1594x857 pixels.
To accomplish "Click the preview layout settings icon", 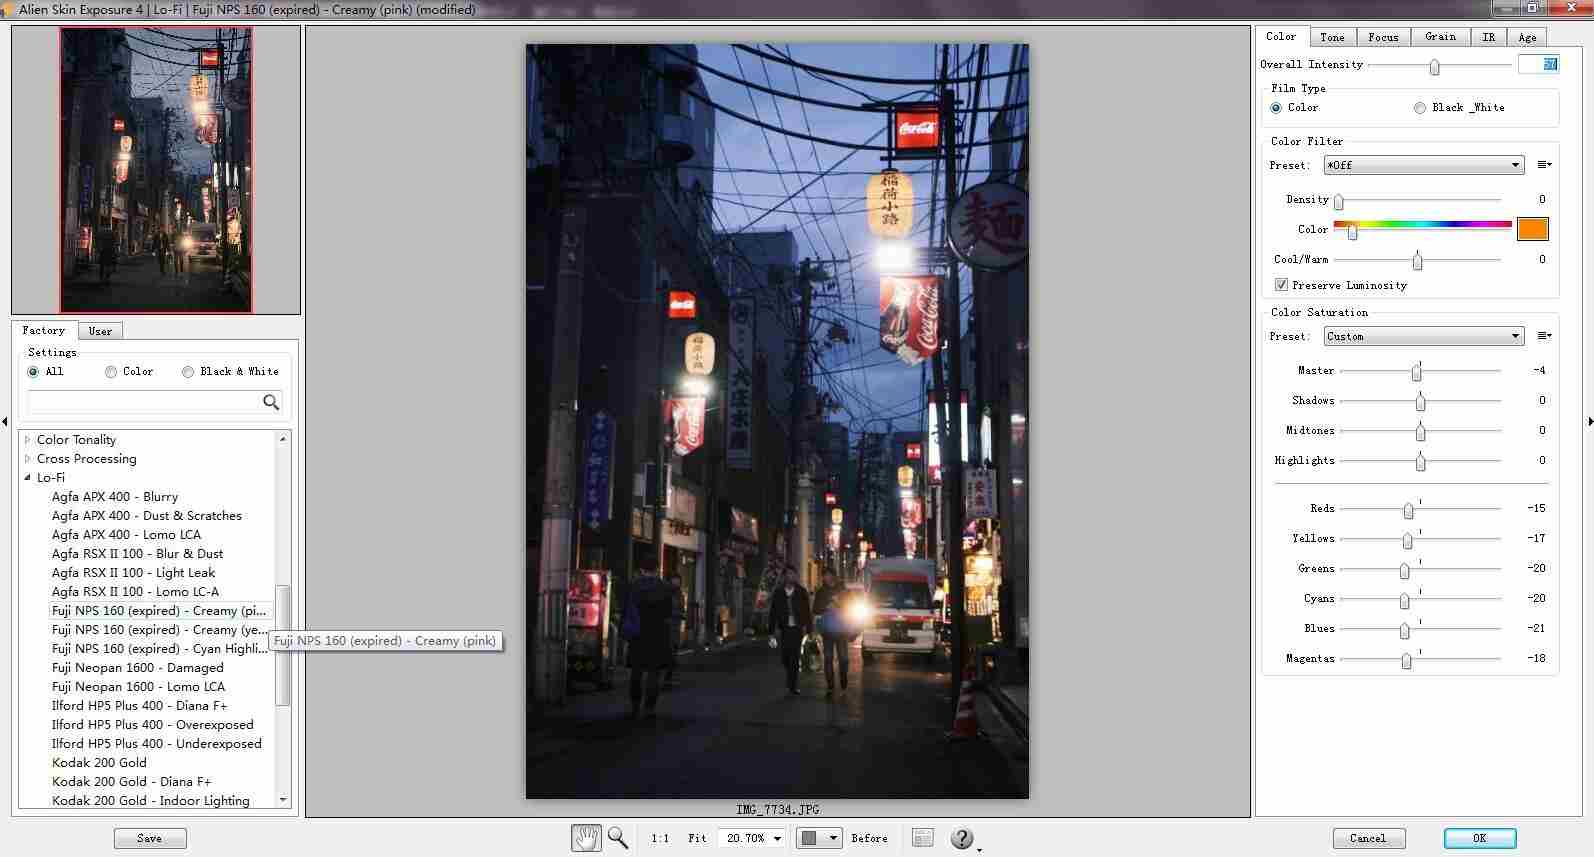I will [923, 838].
